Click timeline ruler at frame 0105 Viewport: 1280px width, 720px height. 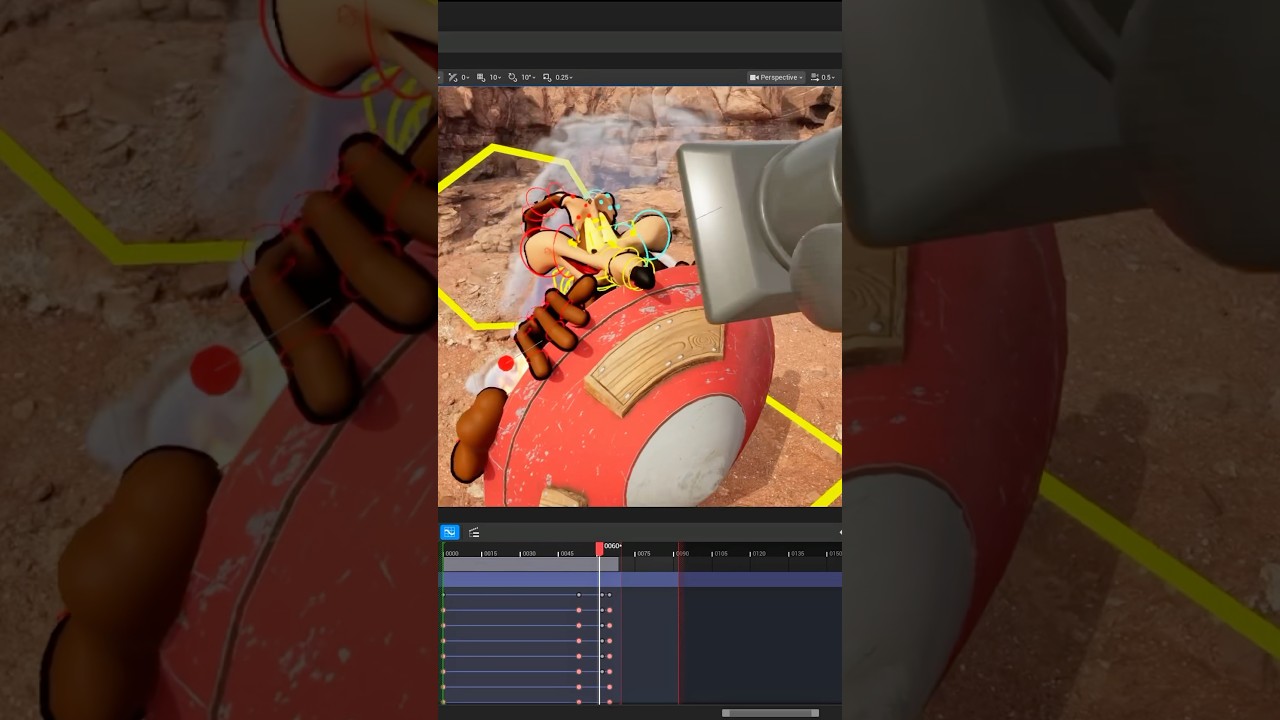[720, 553]
